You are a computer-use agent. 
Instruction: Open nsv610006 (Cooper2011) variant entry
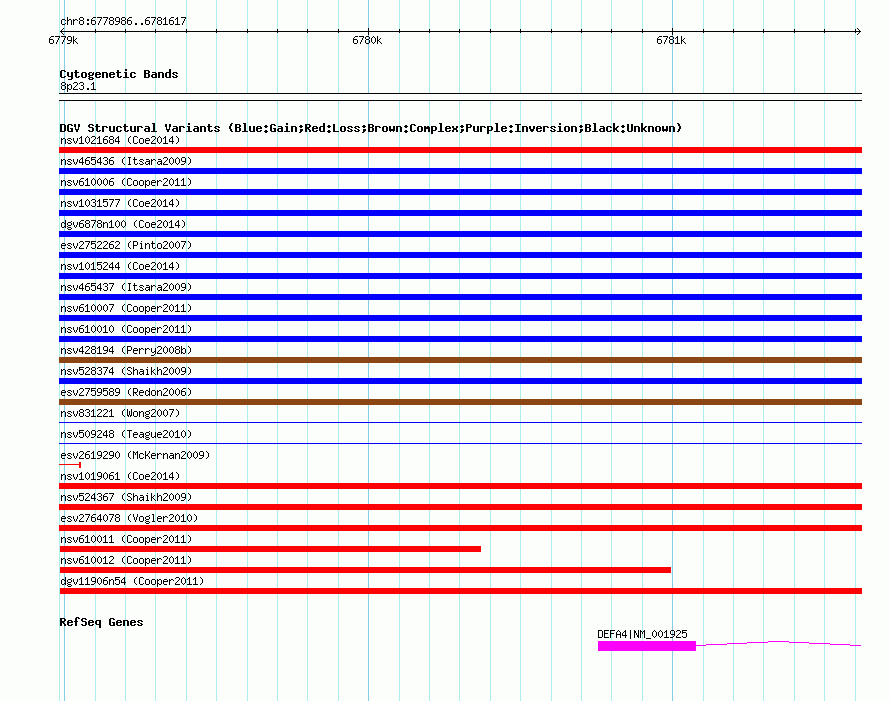pyautogui.click(x=126, y=182)
